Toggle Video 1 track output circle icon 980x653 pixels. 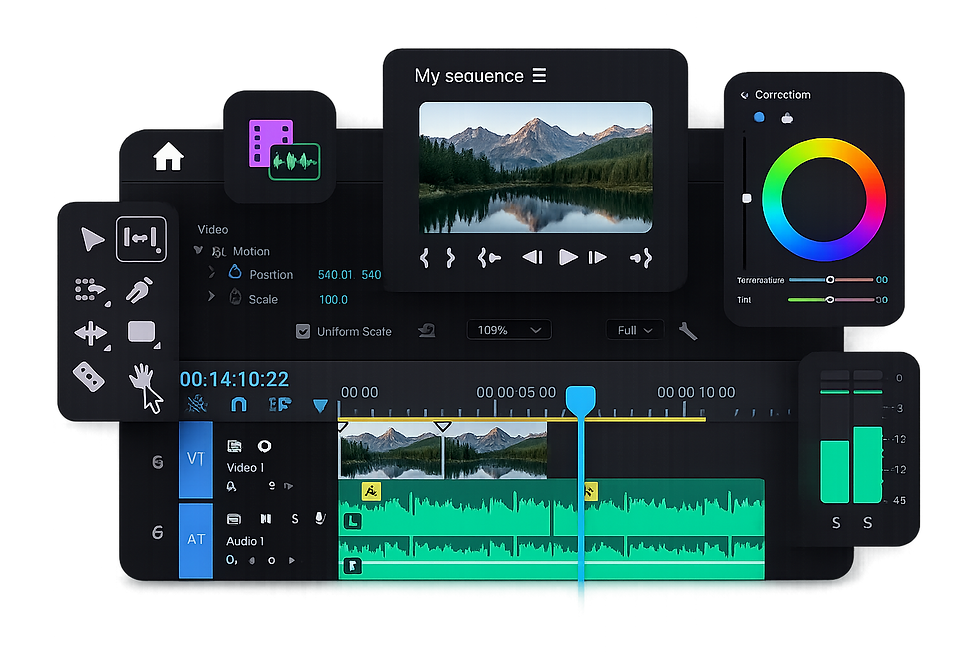coord(264,446)
